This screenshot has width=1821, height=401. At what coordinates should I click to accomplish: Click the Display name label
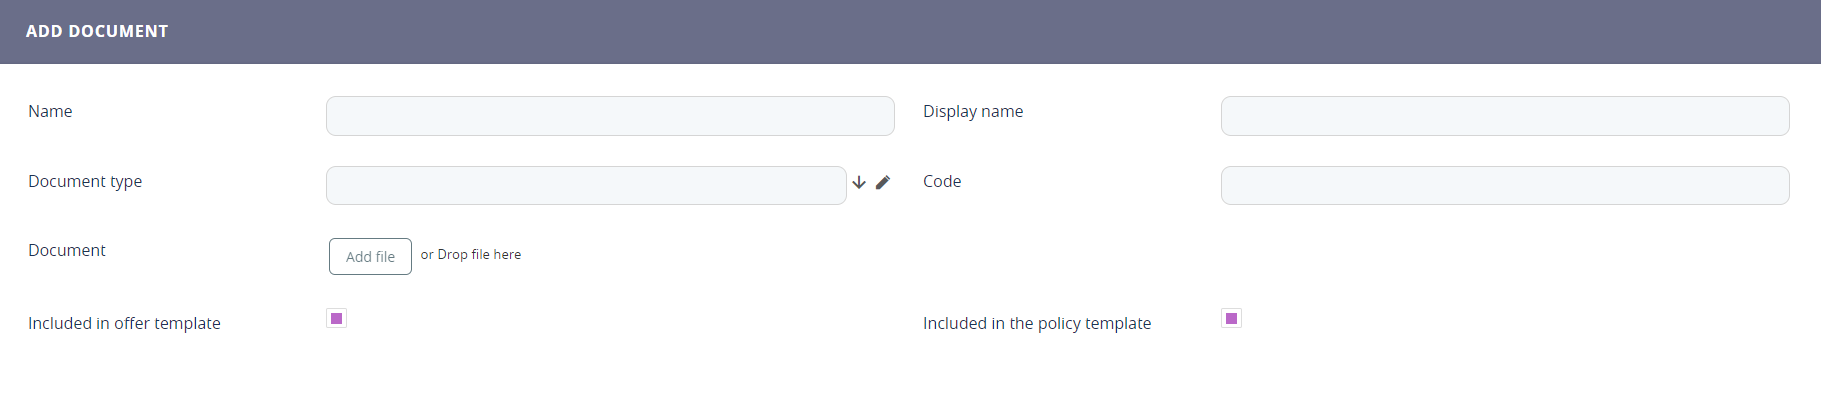click(973, 112)
